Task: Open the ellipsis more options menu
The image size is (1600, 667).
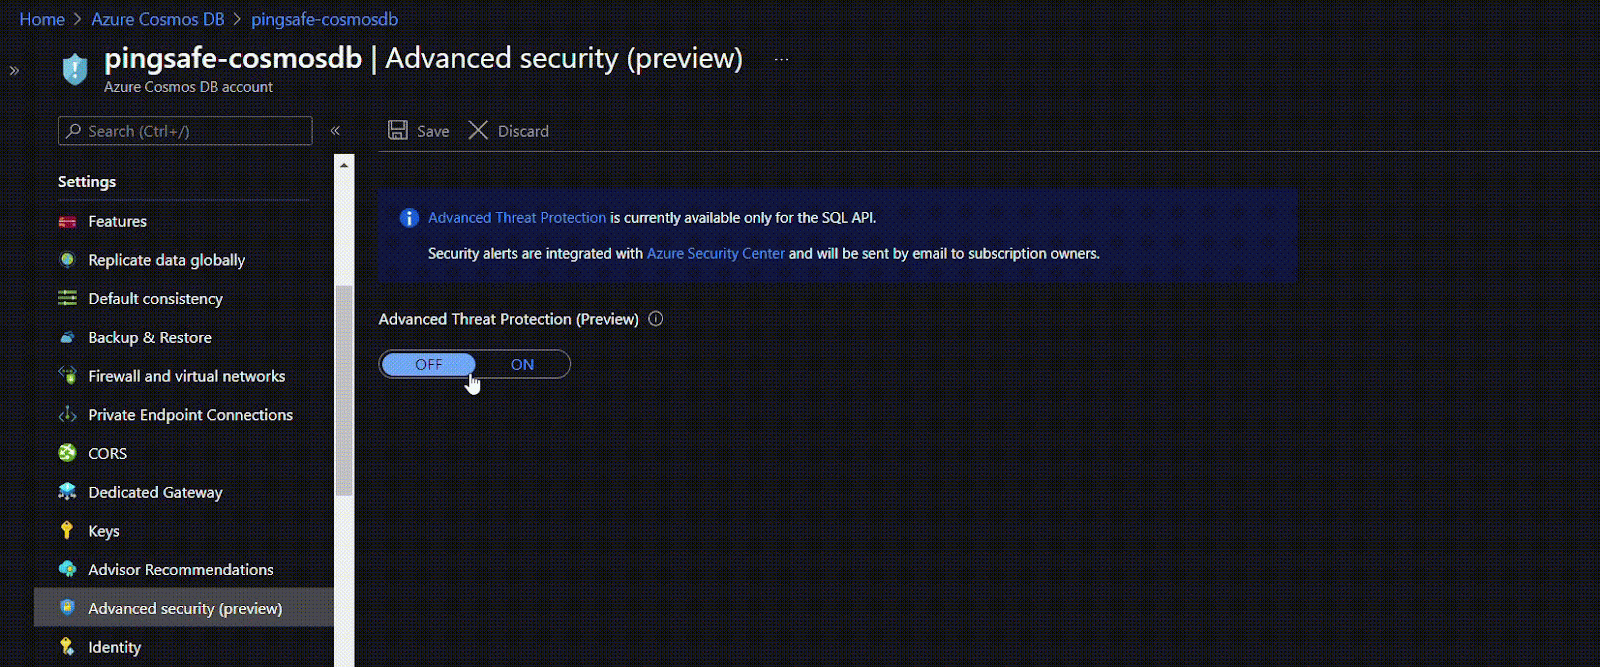Action: [x=781, y=60]
